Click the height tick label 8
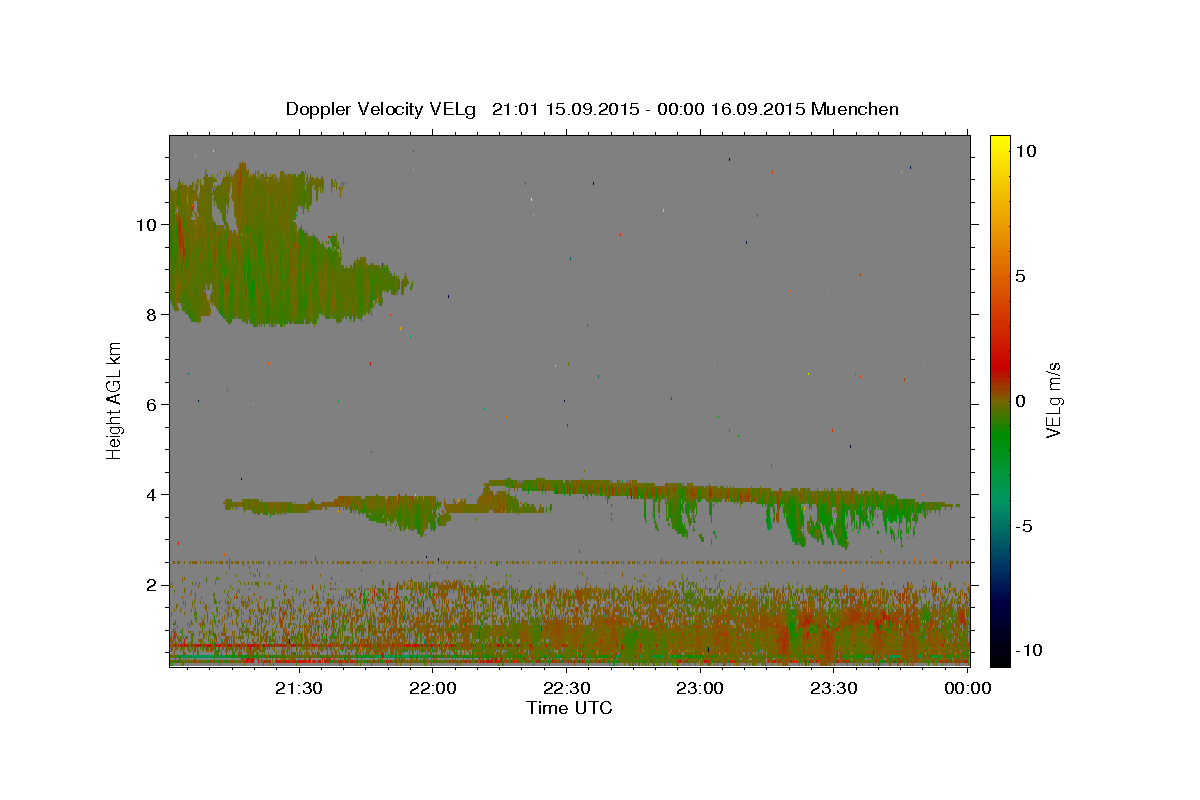1200x800 pixels. point(152,315)
